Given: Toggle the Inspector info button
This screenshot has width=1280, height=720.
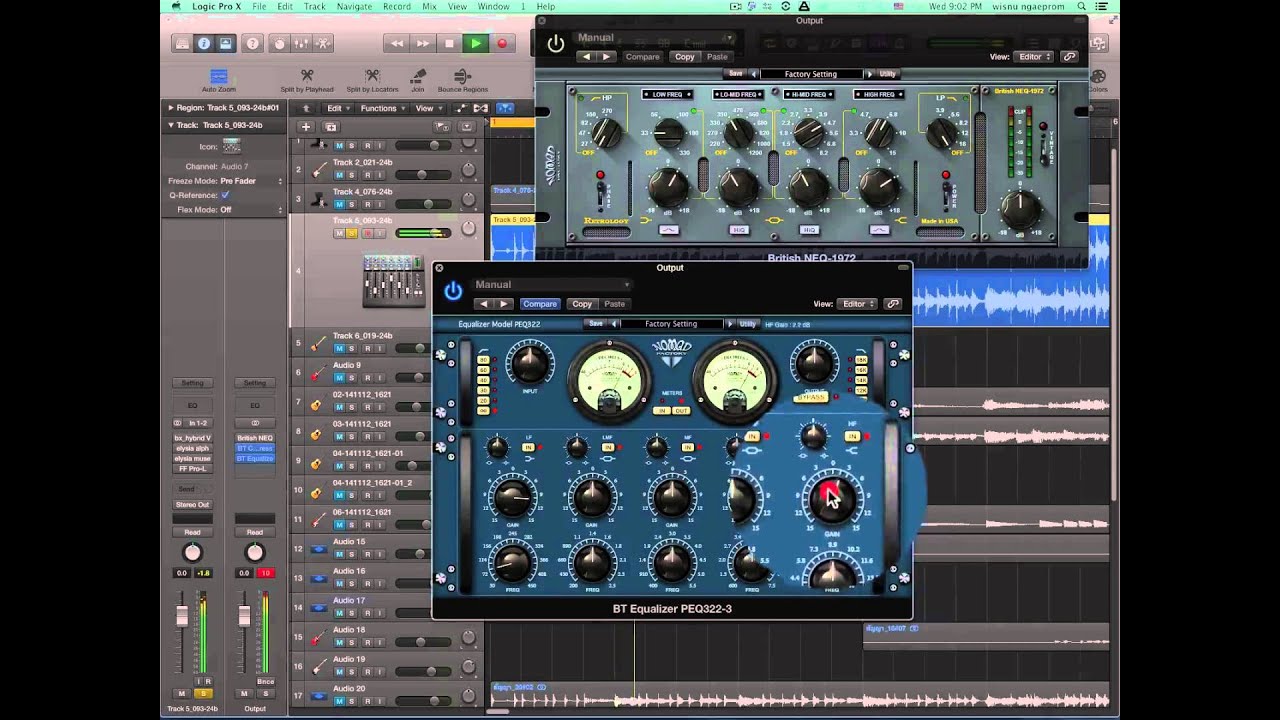Looking at the screenshot, I should (x=204, y=43).
